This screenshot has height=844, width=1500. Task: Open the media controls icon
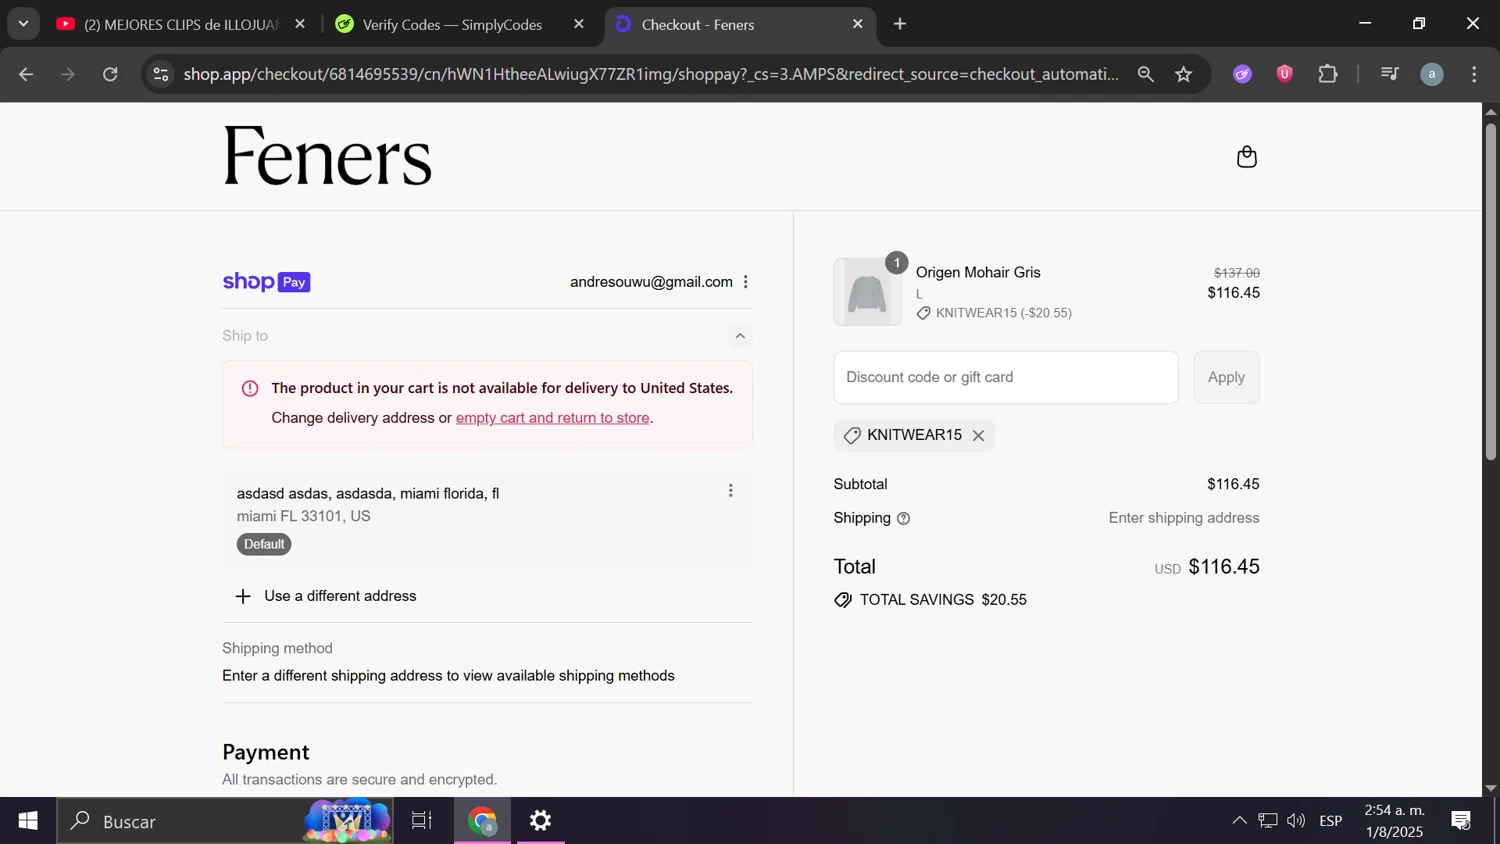point(1390,74)
